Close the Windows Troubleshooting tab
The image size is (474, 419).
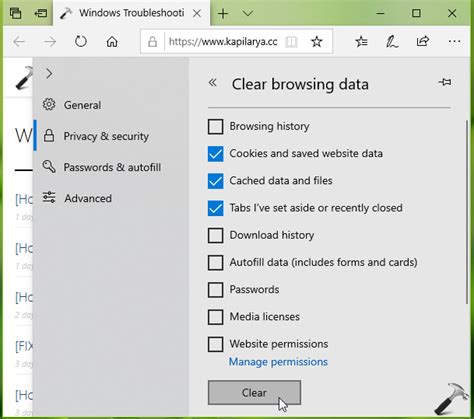point(197,13)
